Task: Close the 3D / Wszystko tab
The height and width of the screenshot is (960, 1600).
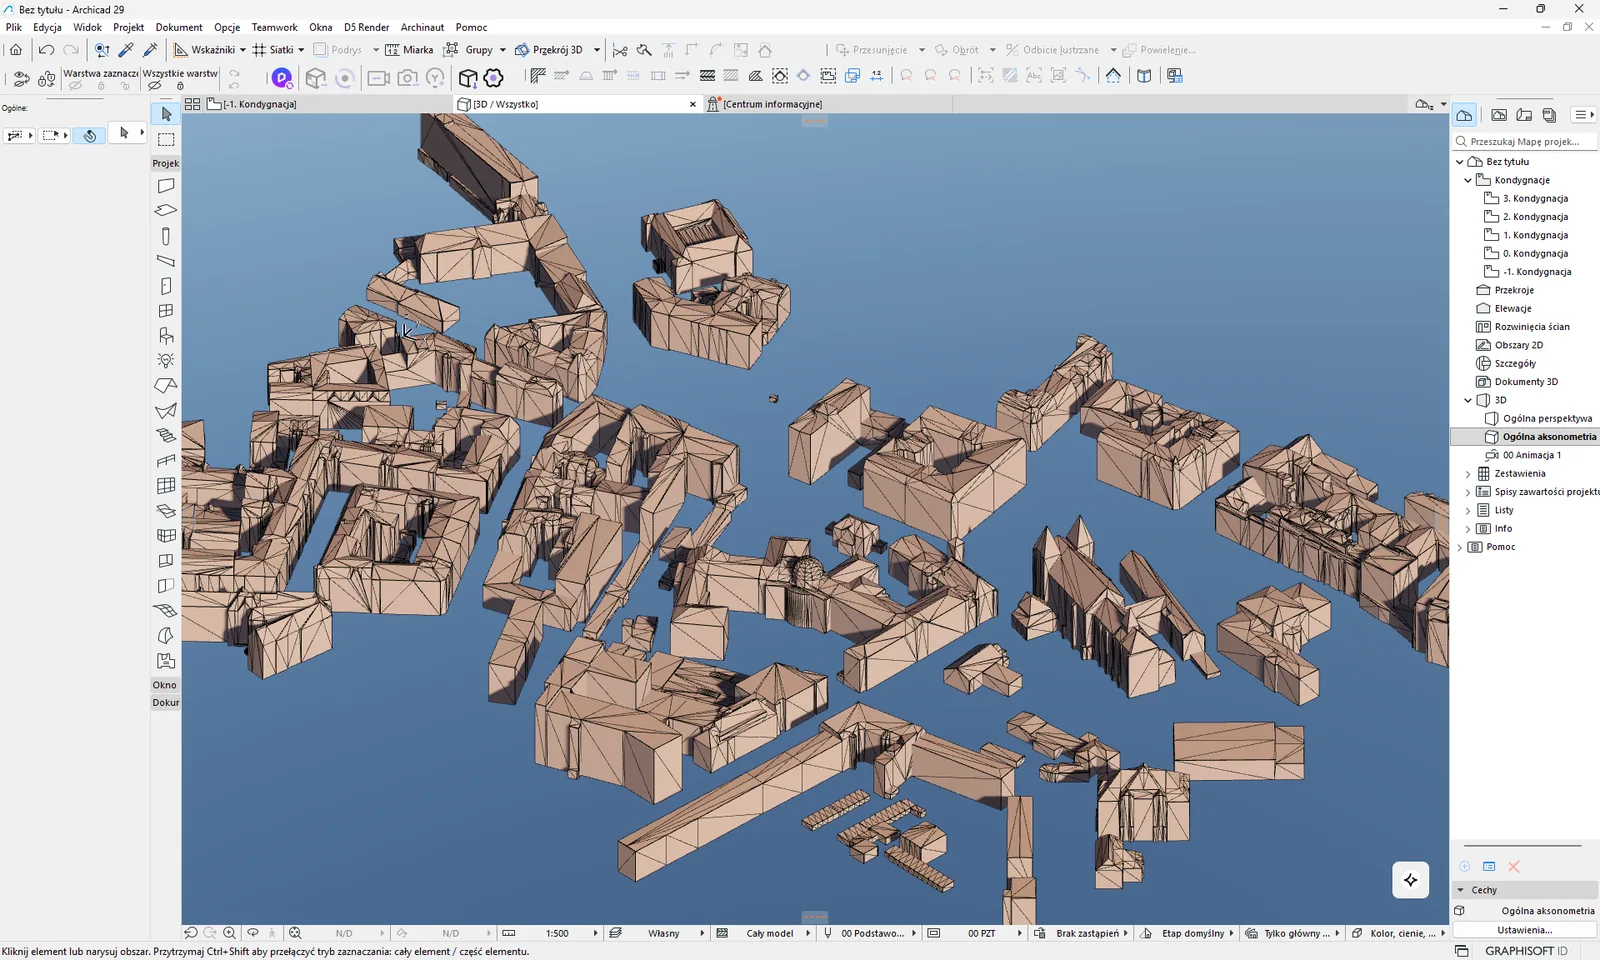Action: [693, 104]
